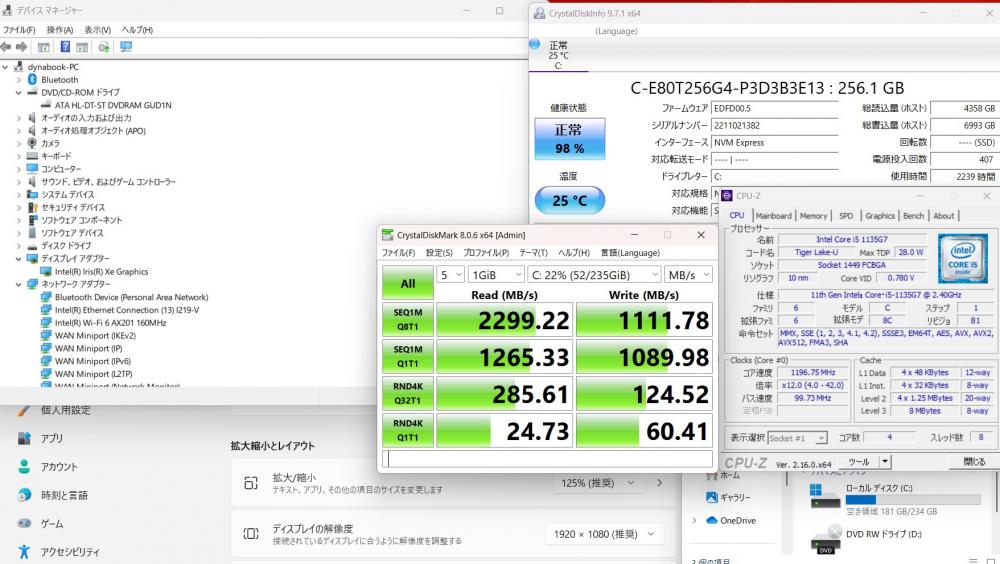Image resolution: width=1000 pixels, height=564 pixels.
Task: Click the comment text field in CrystalDiskMark
Action: [547, 459]
